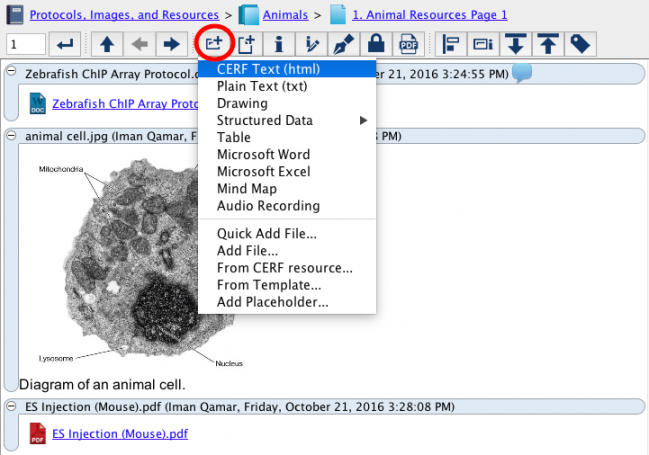Choose Table from the menu

[x=287, y=137]
